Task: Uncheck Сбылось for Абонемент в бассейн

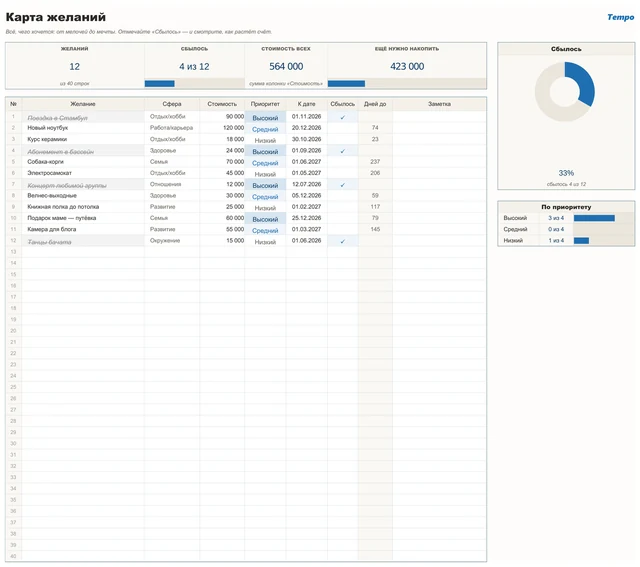Action: click(342, 151)
